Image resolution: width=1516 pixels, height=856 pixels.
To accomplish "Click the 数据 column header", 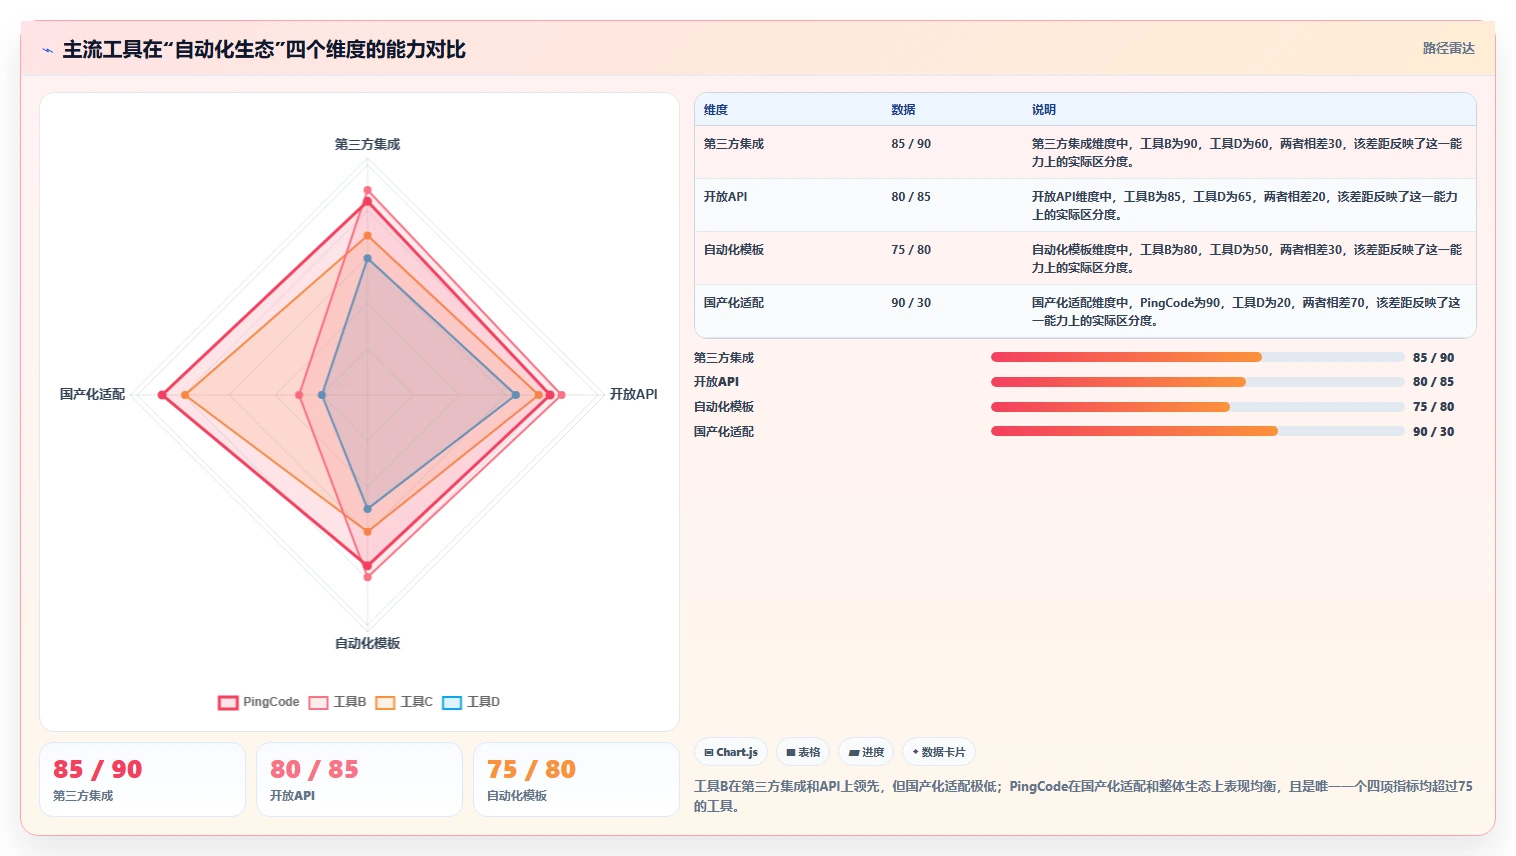I will click(x=903, y=110).
